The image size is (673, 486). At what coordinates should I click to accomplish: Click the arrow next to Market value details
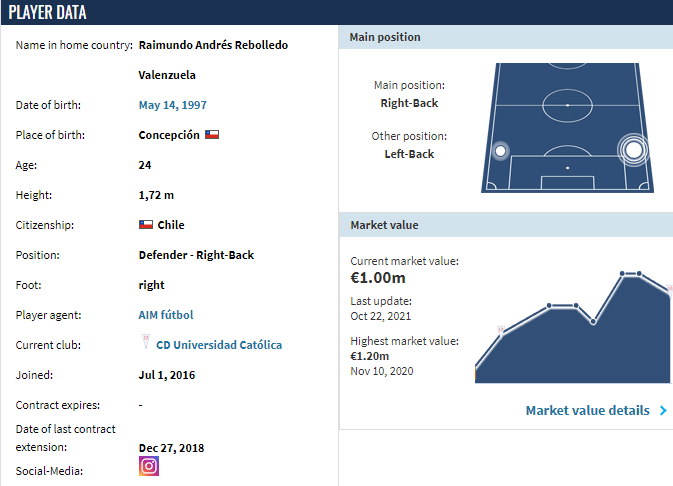click(x=664, y=410)
